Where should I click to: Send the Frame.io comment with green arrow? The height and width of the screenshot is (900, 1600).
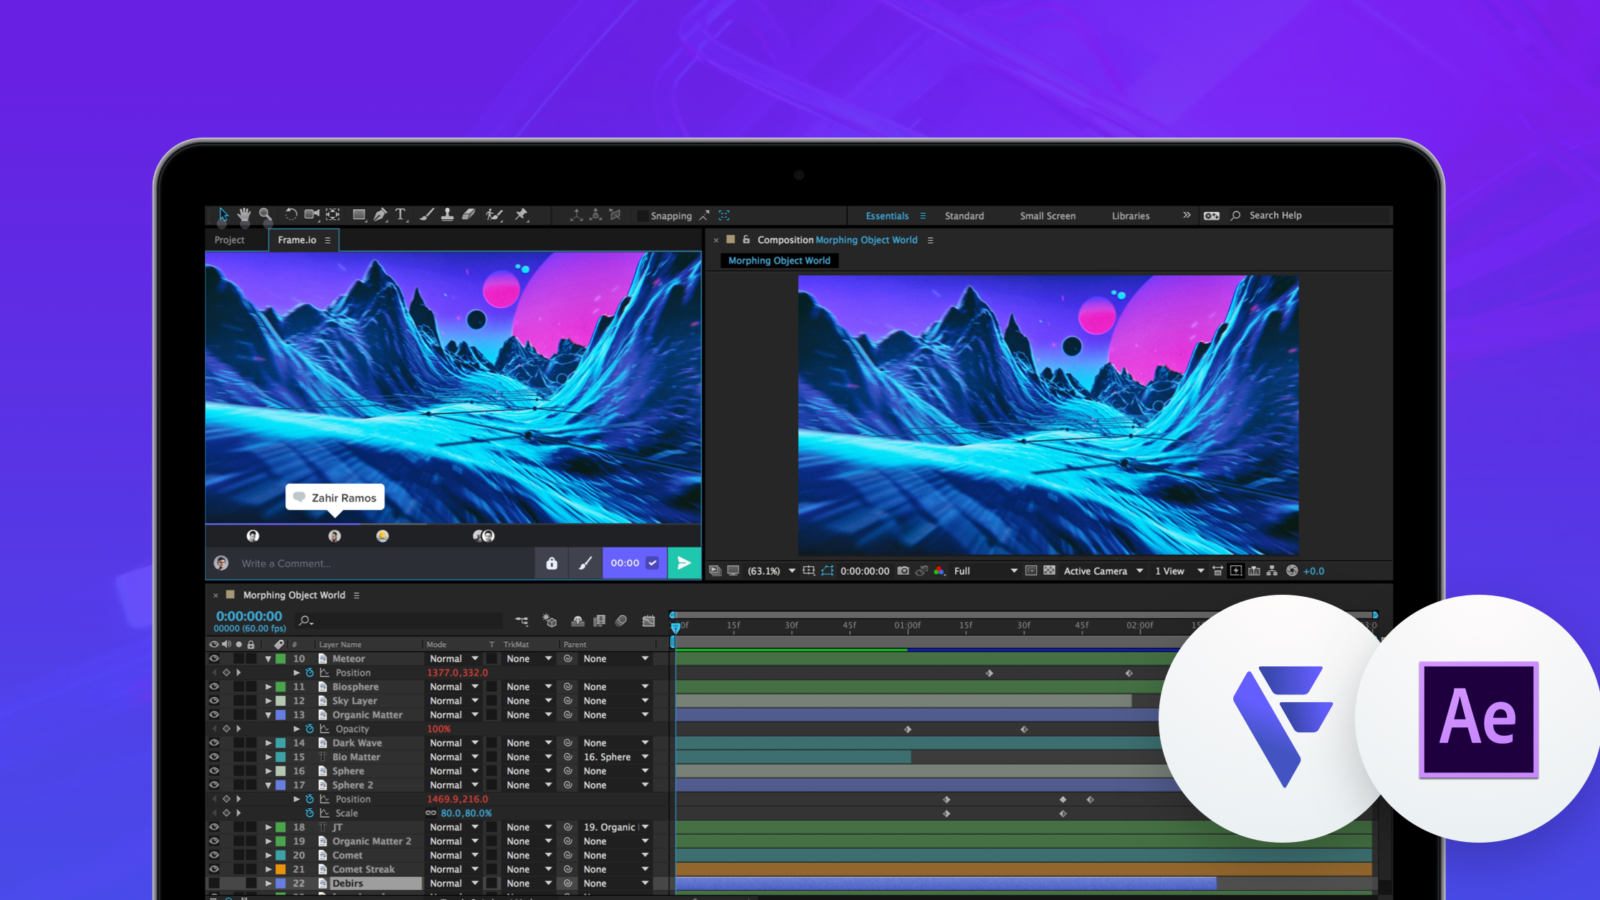(x=684, y=563)
